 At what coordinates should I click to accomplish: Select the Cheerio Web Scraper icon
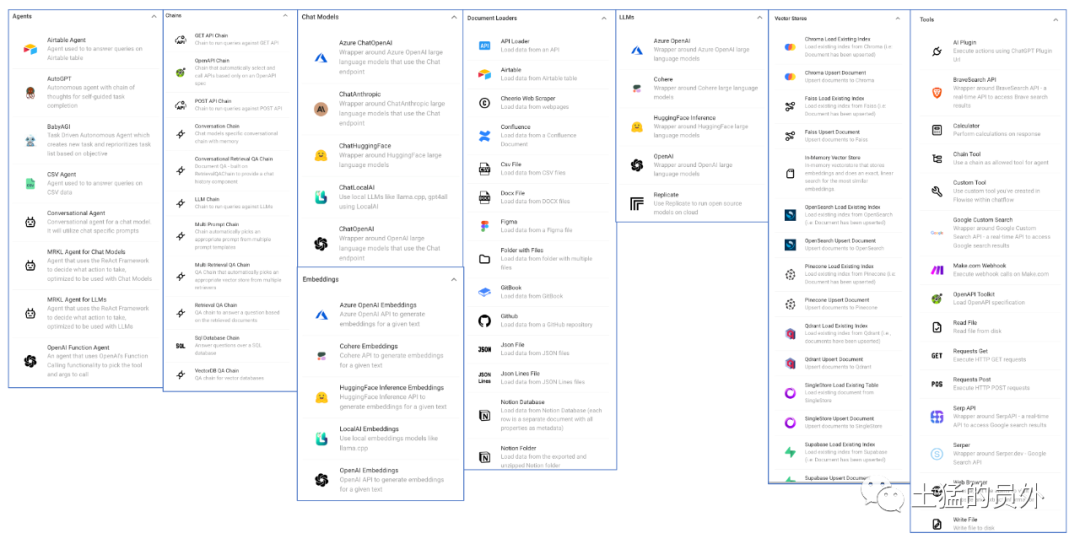click(484, 103)
